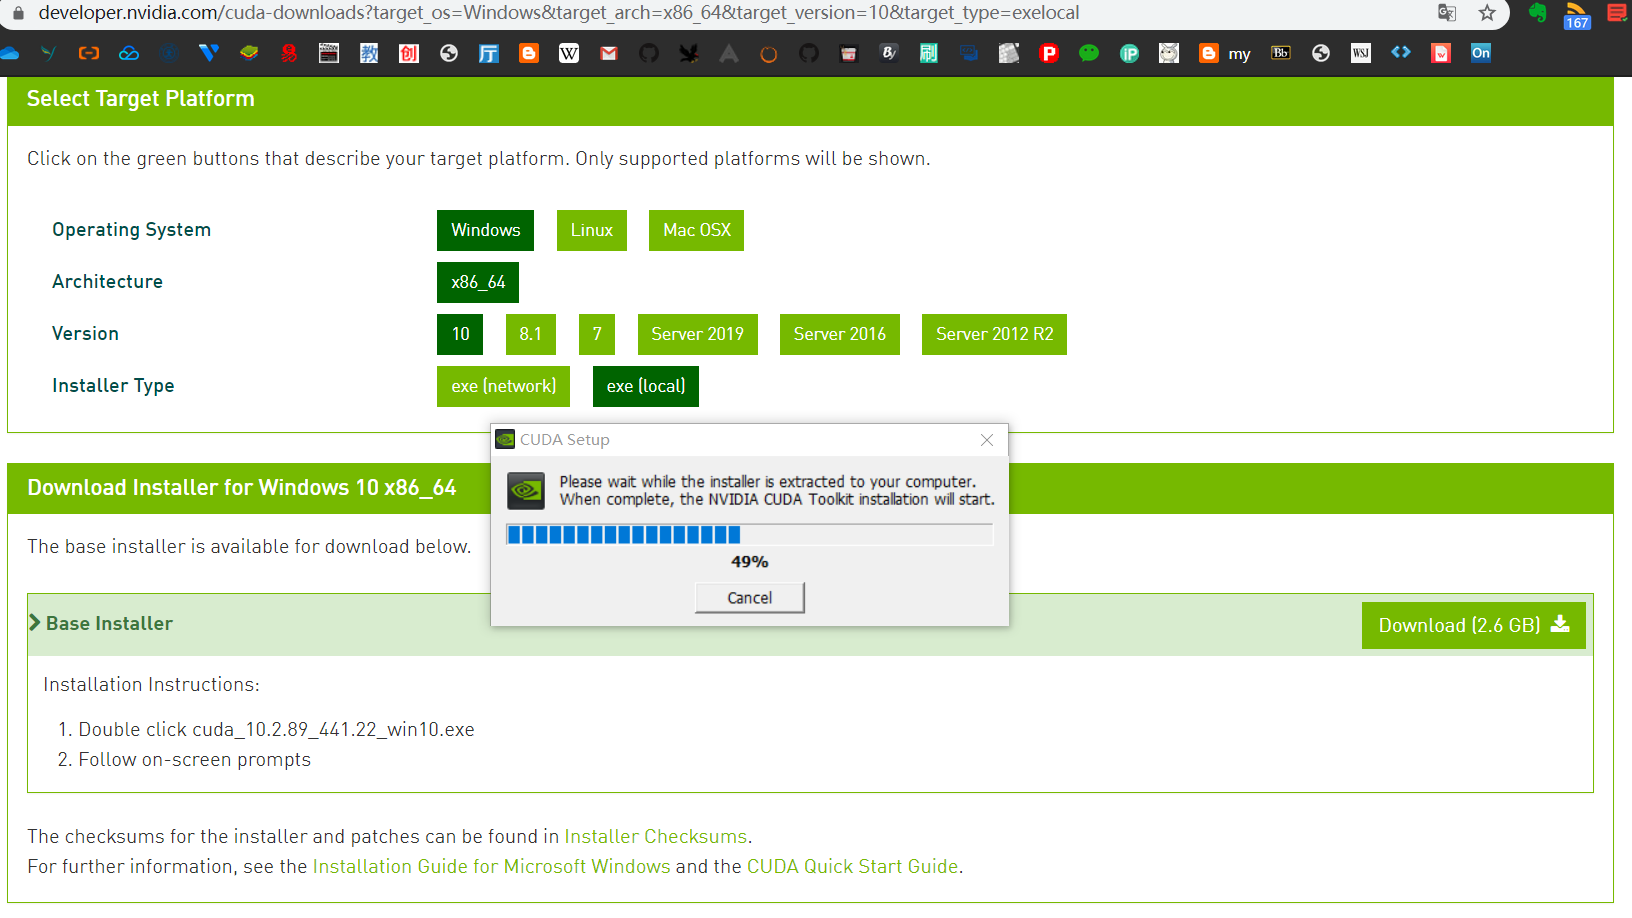
Task: Choose exe (local) installer type
Action: (x=646, y=386)
